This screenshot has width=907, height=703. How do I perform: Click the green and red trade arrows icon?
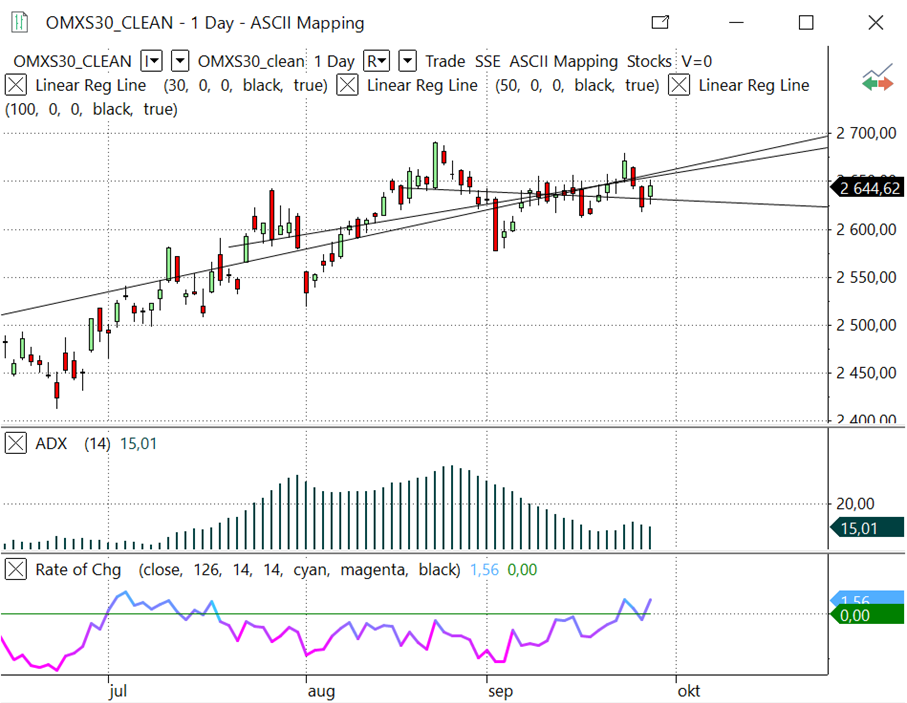[x=877, y=81]
